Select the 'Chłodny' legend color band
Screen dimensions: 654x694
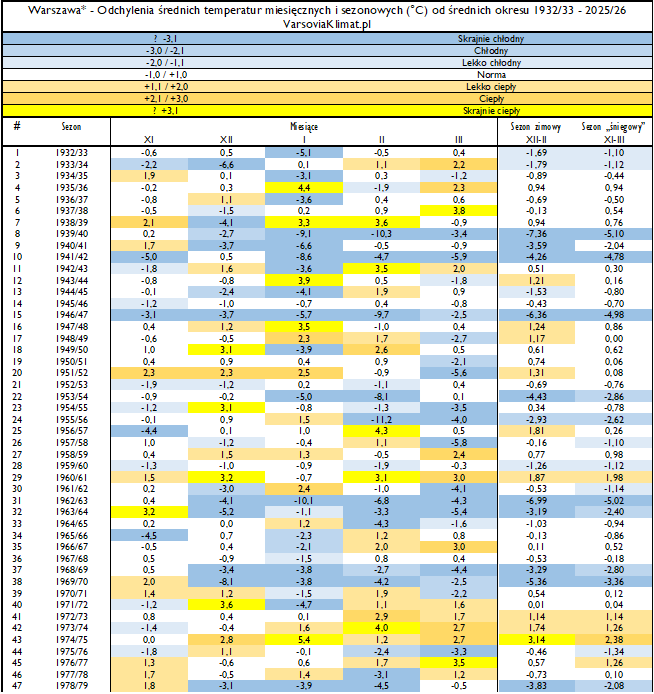click(327, 50)
